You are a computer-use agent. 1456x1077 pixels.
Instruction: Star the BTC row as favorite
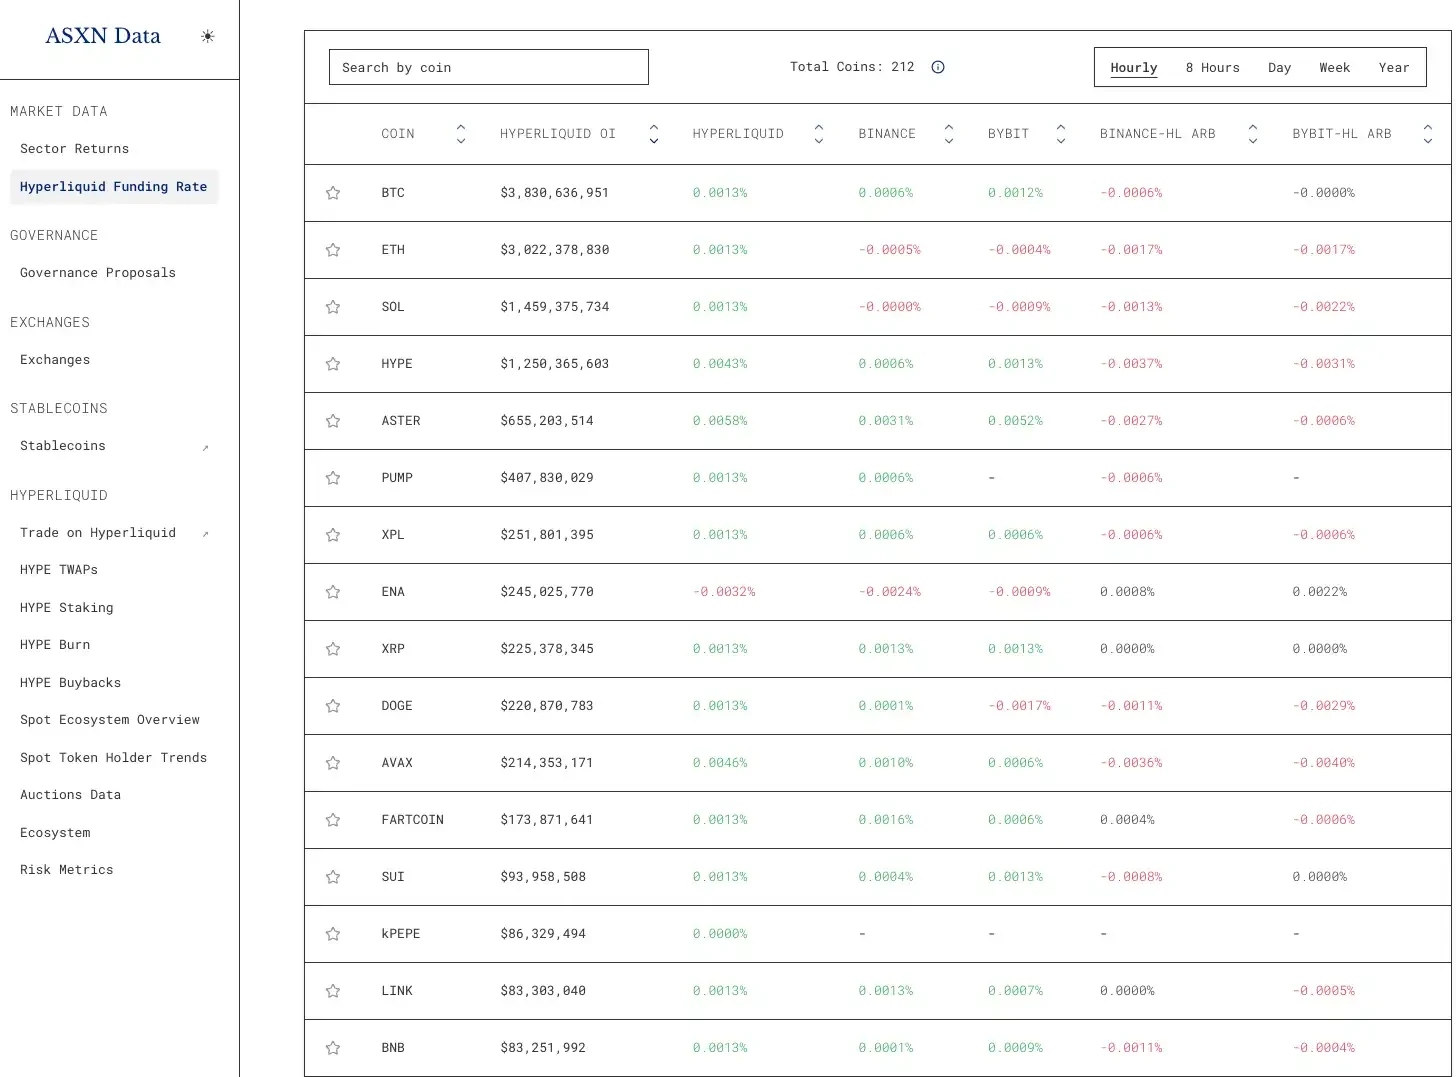point(332,193)
